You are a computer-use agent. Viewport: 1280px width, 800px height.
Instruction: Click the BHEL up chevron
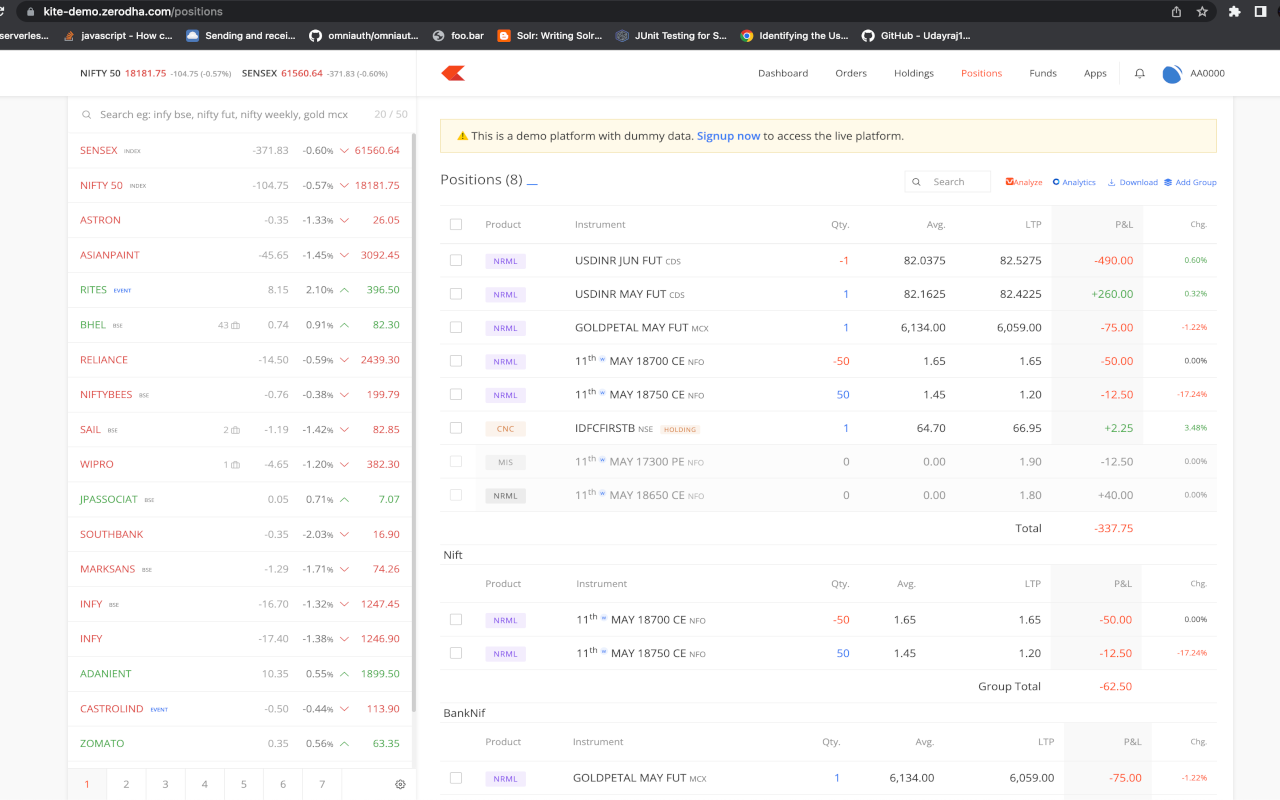coord(344,325)
